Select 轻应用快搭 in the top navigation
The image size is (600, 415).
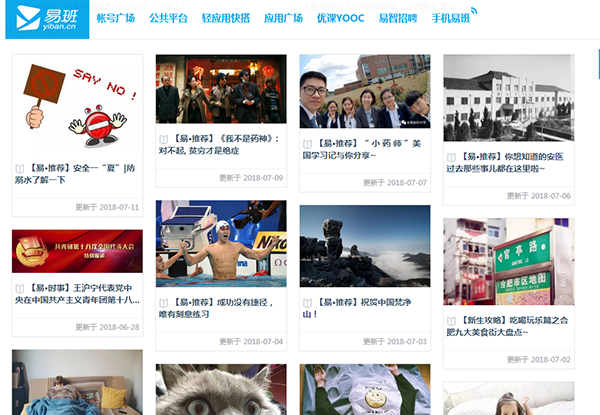[226, 19]
